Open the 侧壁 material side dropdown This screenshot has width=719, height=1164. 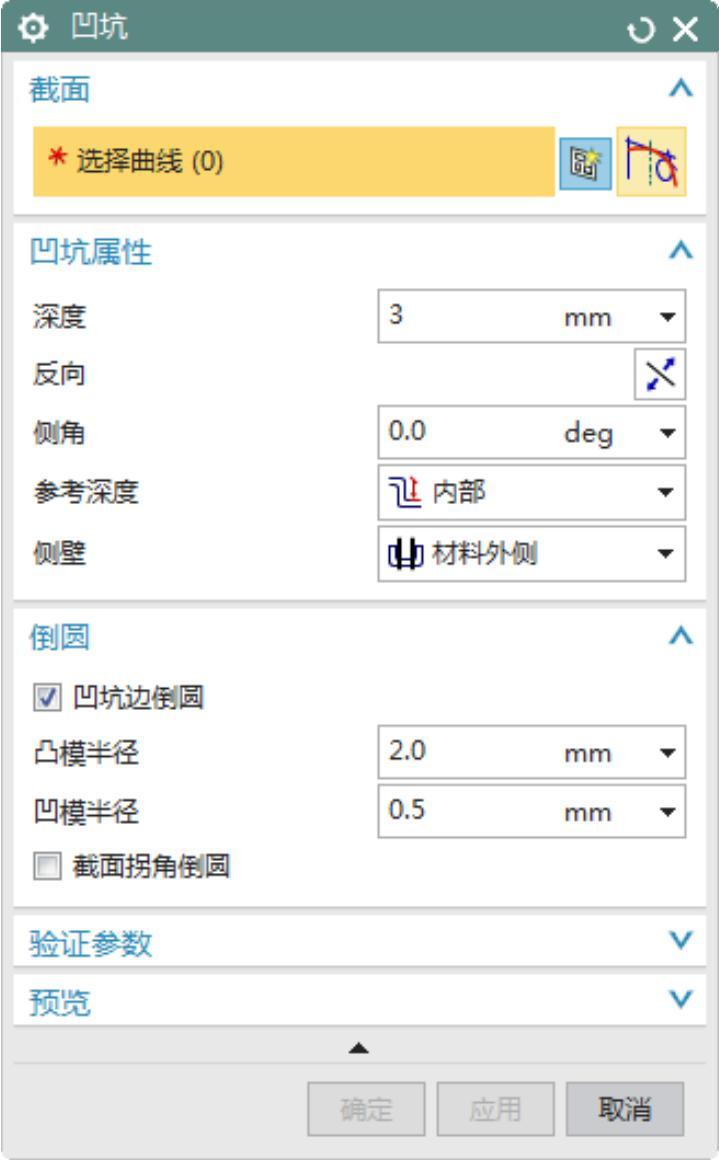[x=532, y=554]
